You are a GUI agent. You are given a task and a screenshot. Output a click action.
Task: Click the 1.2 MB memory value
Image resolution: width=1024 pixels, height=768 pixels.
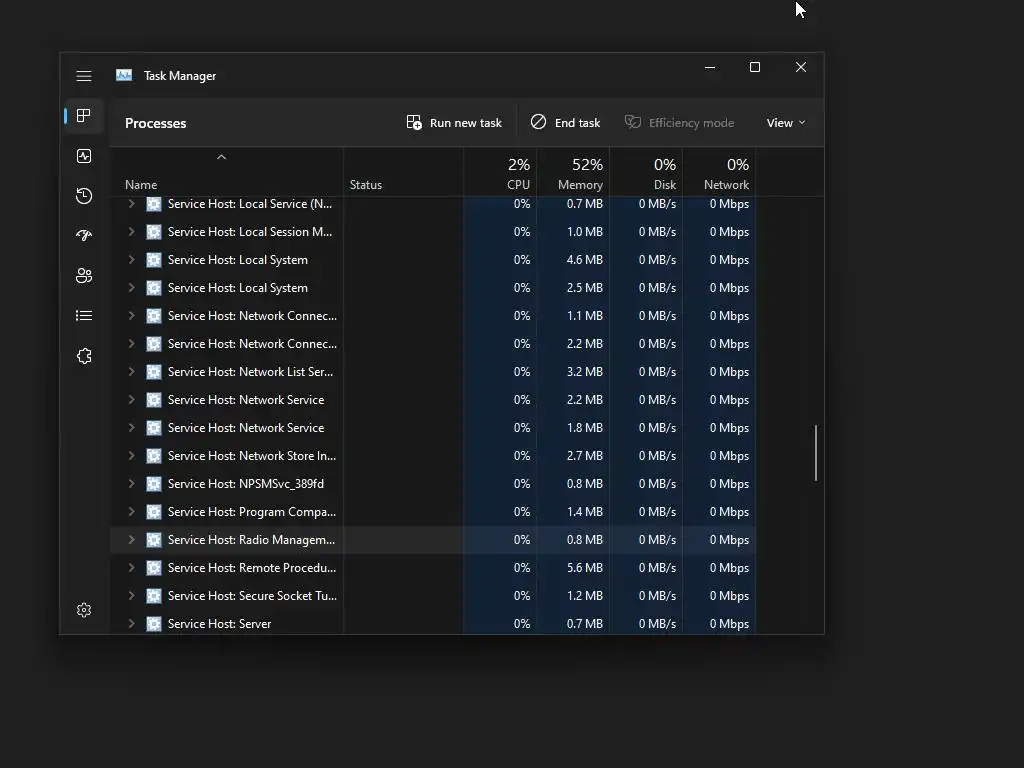pos(584,596)
